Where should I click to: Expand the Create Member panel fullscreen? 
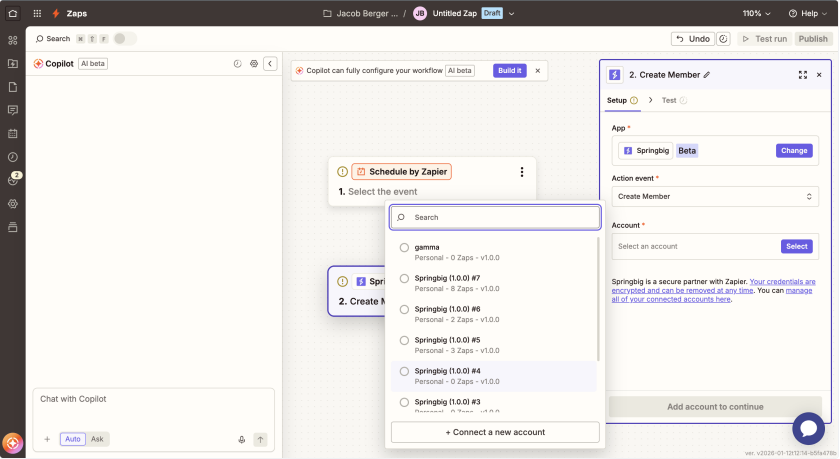coord(802,75)
